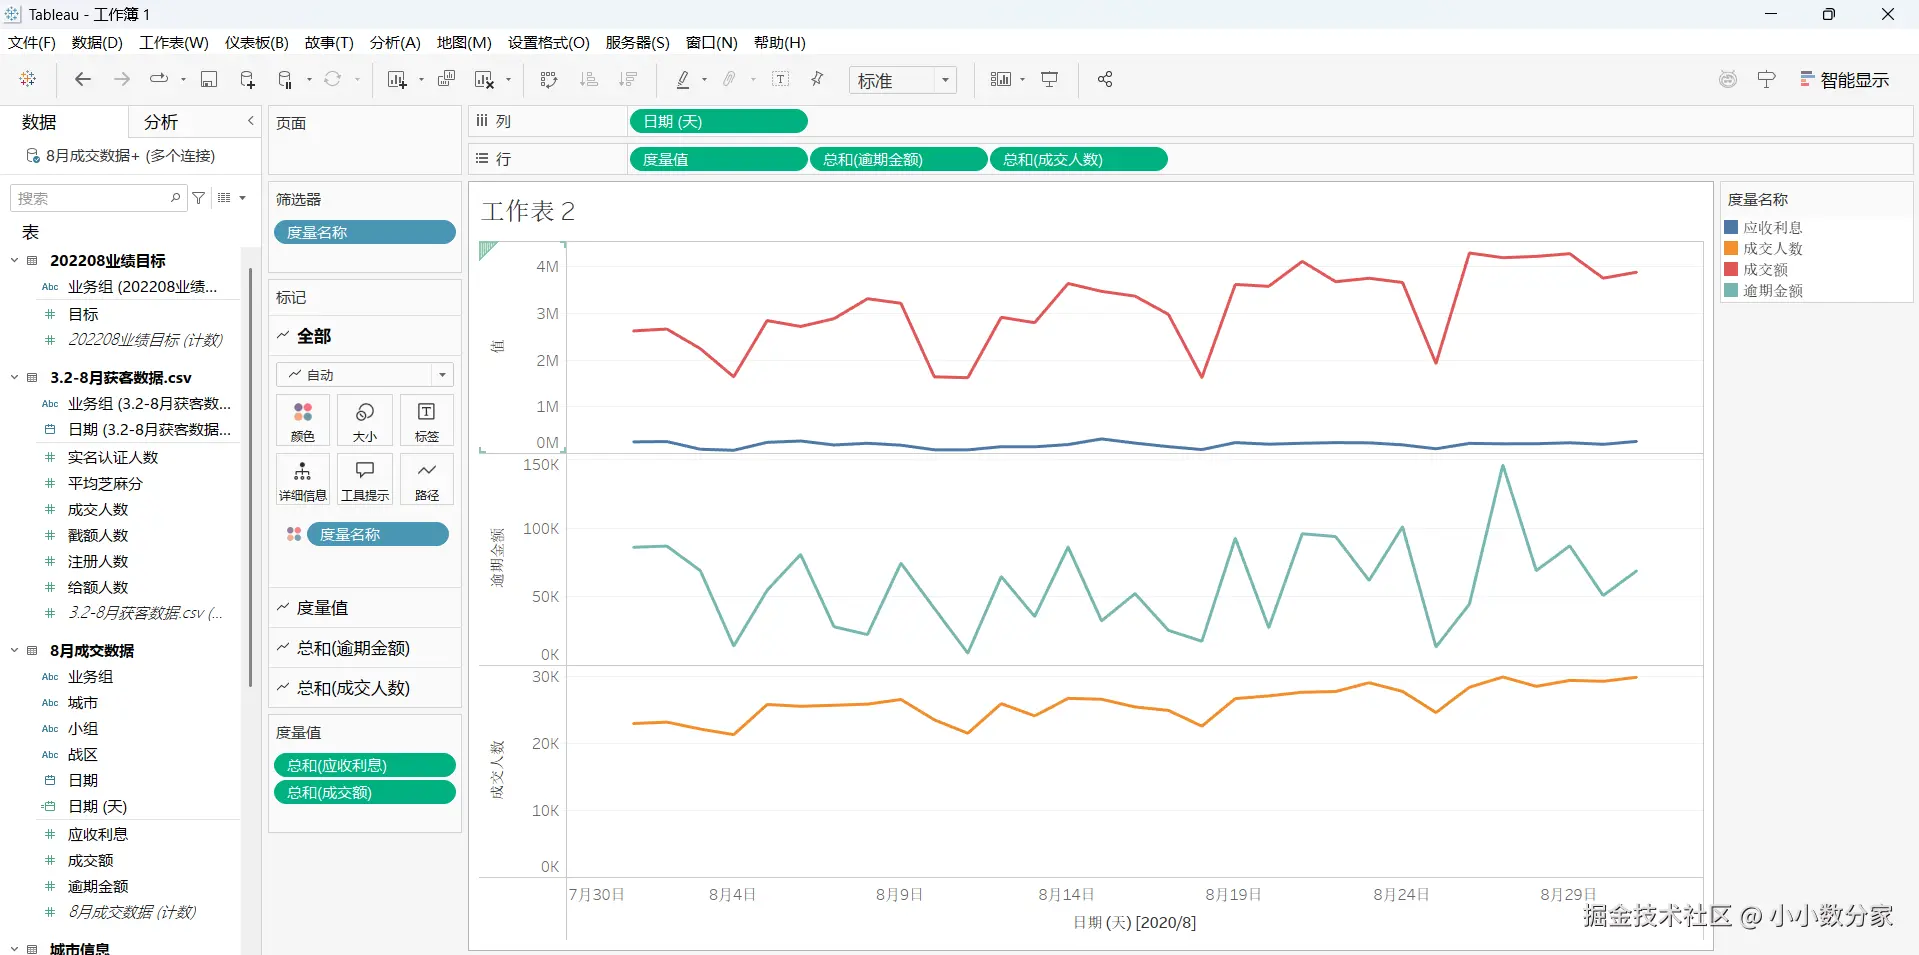The height and width of the screenshot is (955, 1919).
Task: Click the presentation mode icon
Action: (x=1050, y=79)
